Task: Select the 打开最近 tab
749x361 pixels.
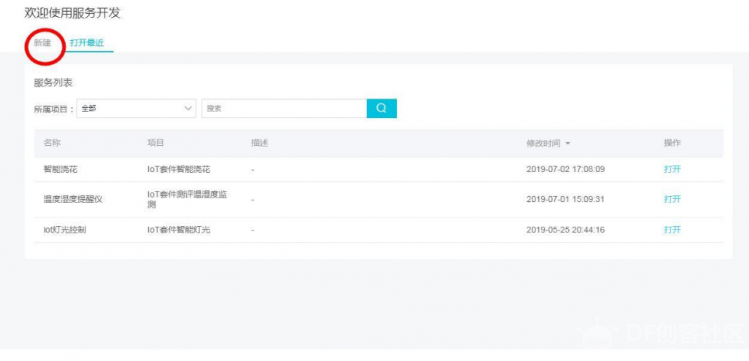Action: tap(87, 43)
